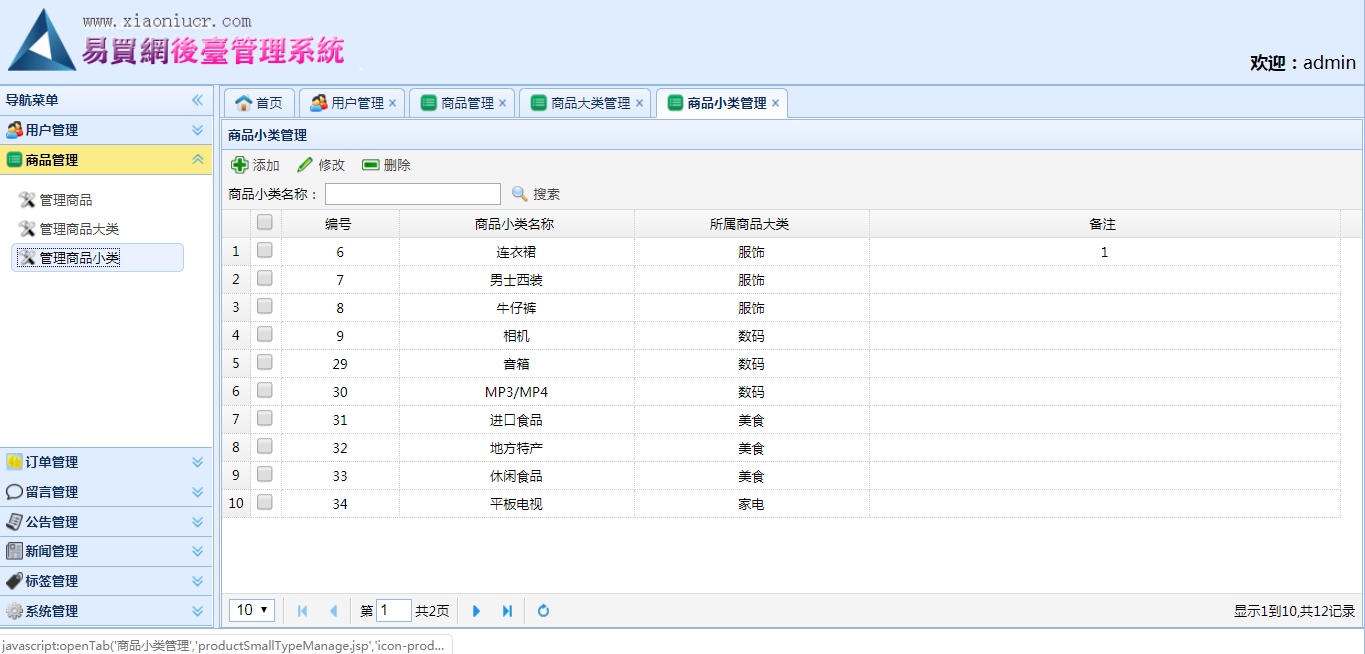Check the row for 平板电视
Viewport: 1365px width, 654px height.
click(x=265, y=503)
